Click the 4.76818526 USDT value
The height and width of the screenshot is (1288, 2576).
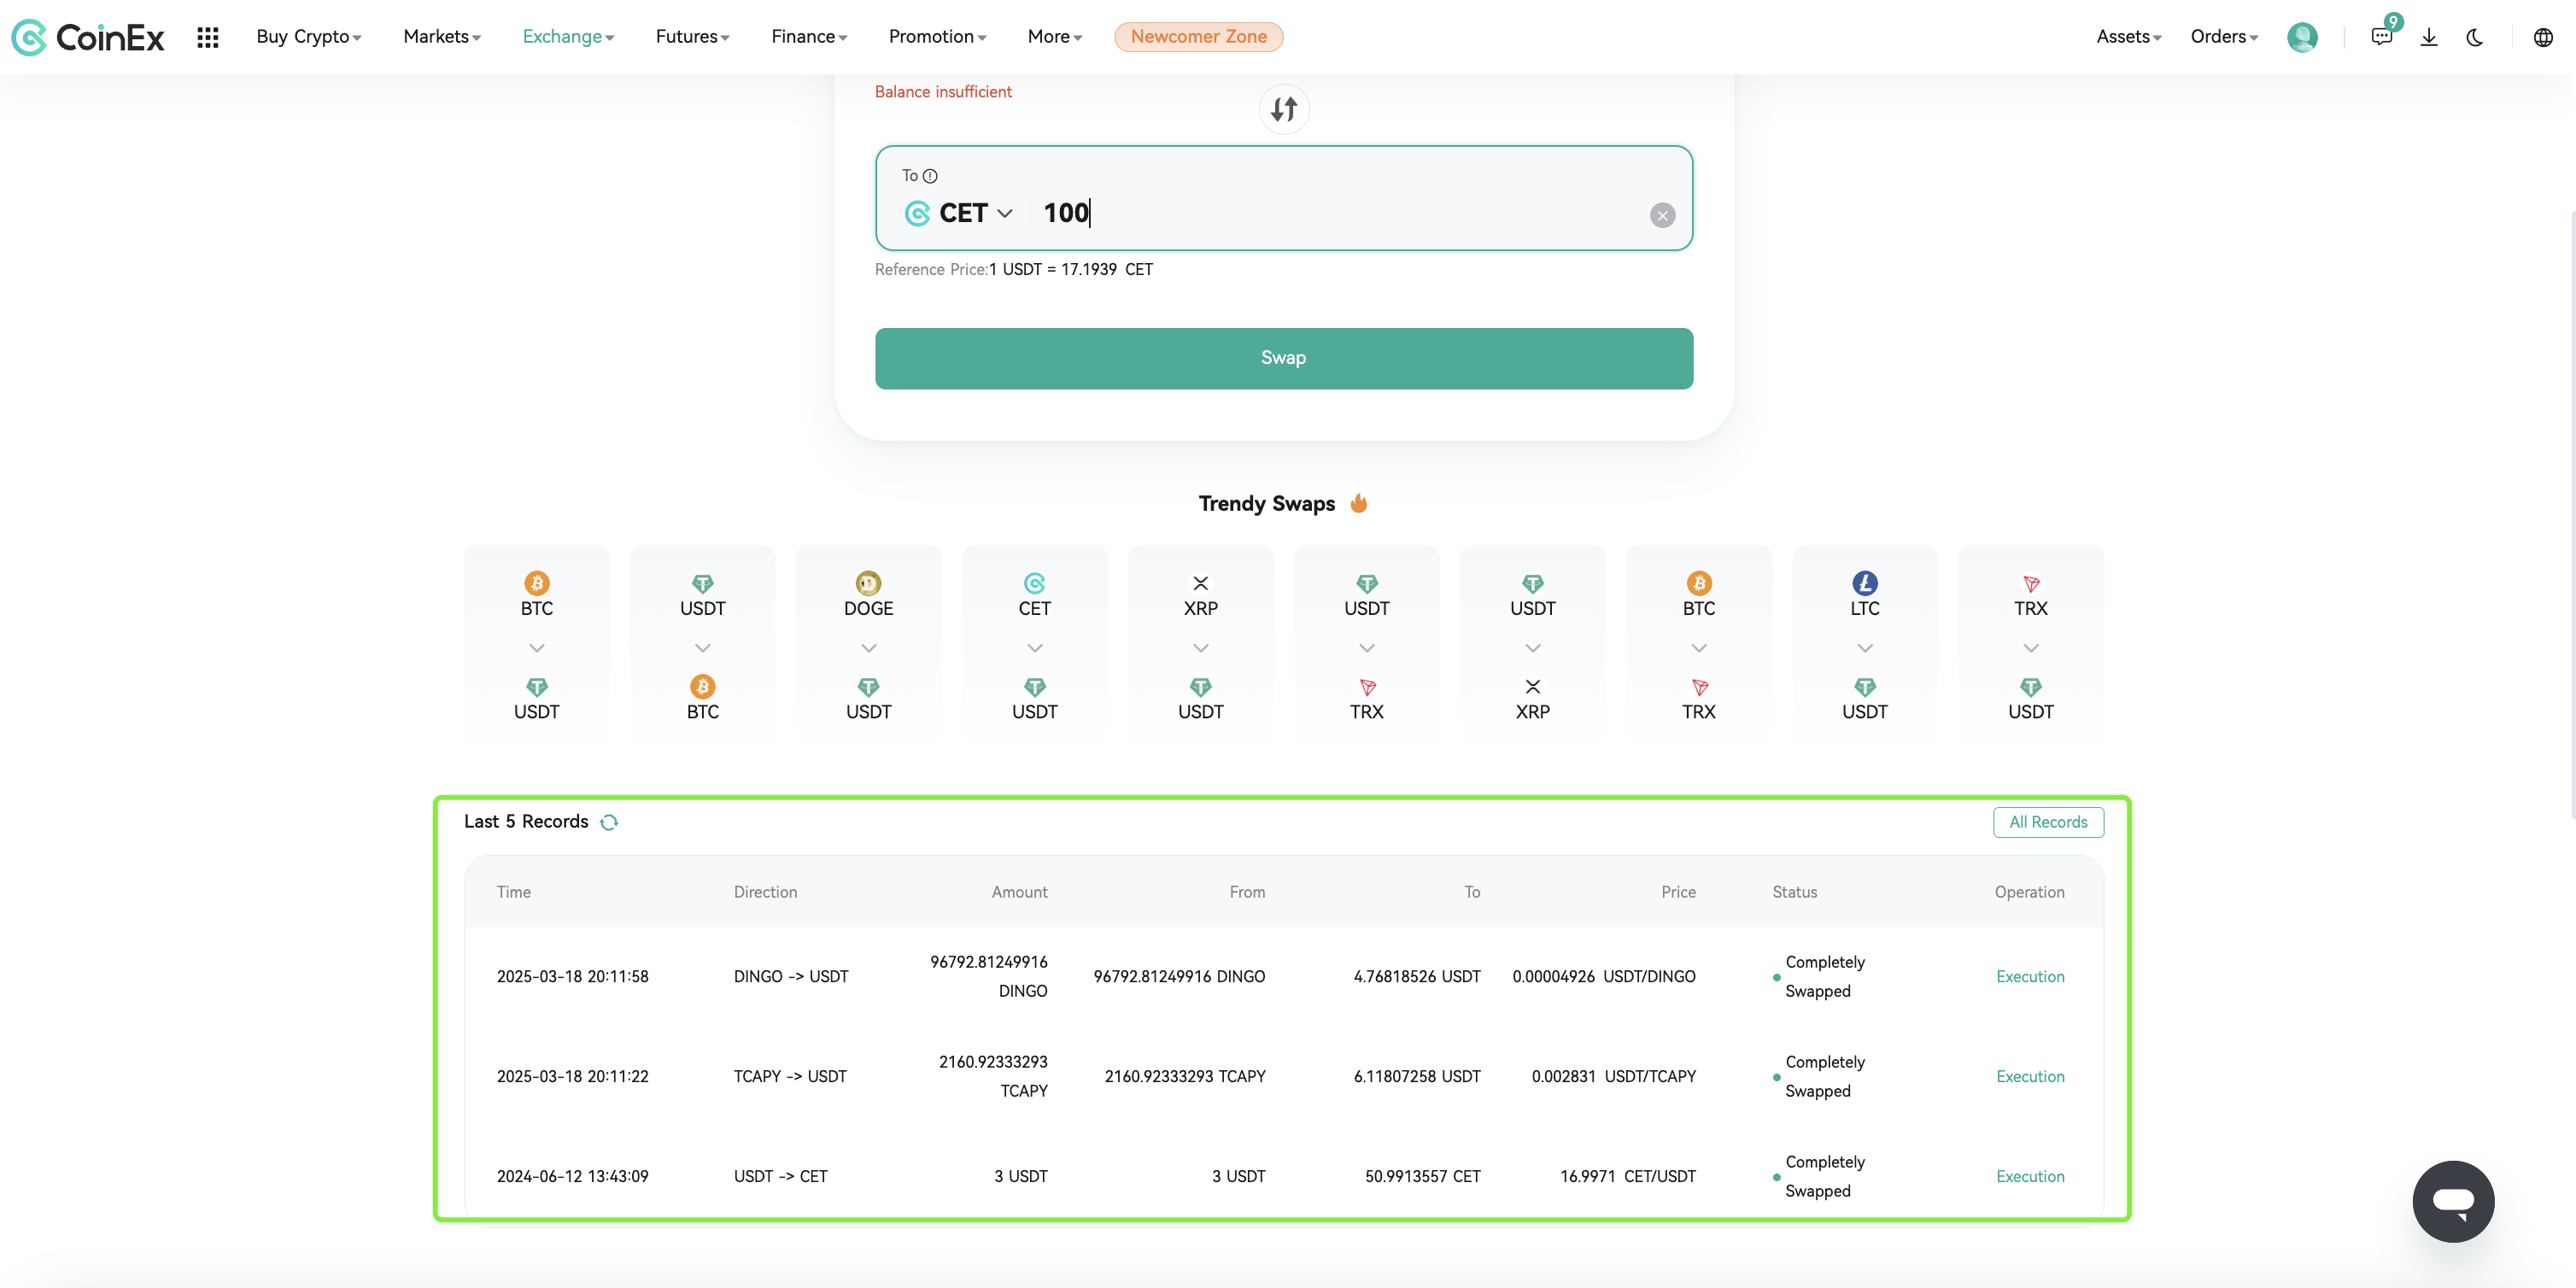(1416, 977)
